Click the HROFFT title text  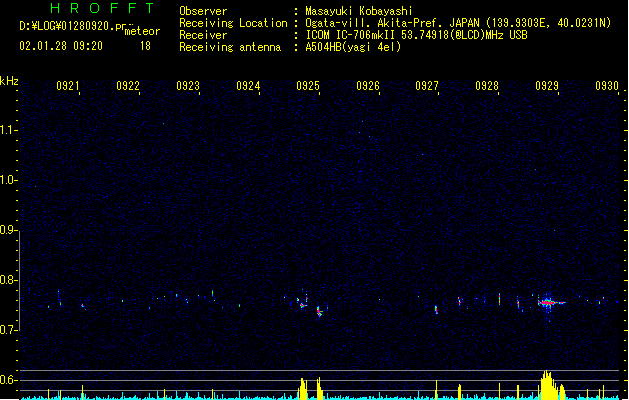coord(102,8)
